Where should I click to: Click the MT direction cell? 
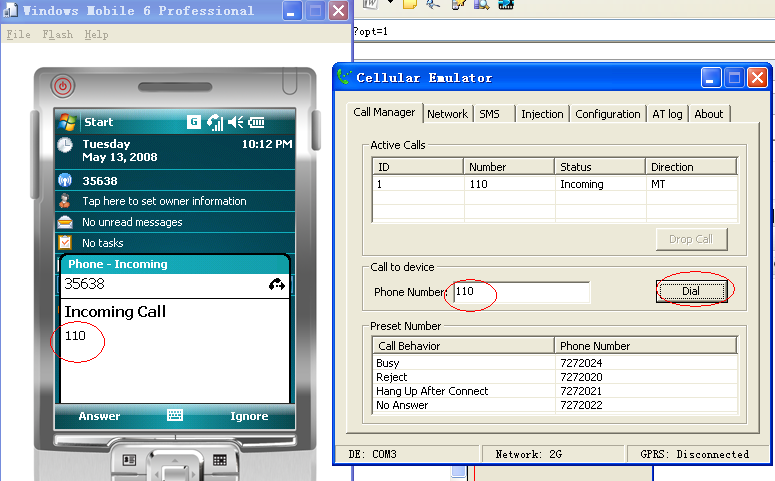[658, 184]
